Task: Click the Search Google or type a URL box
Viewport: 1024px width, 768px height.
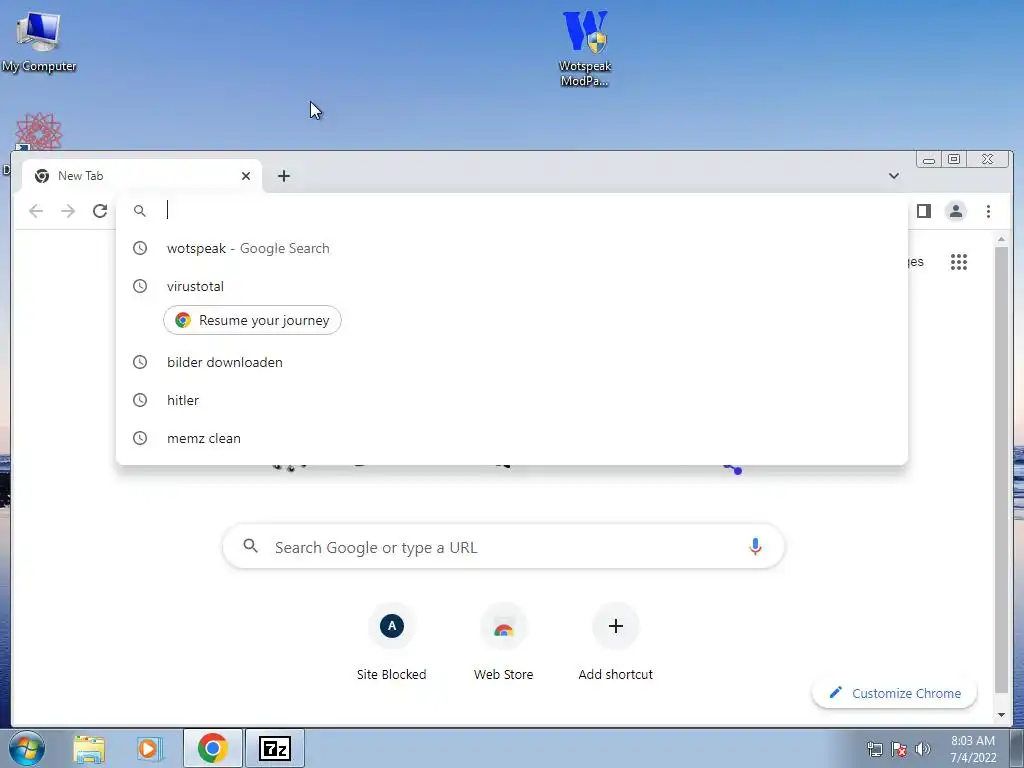Action: (x=504, y=547)
